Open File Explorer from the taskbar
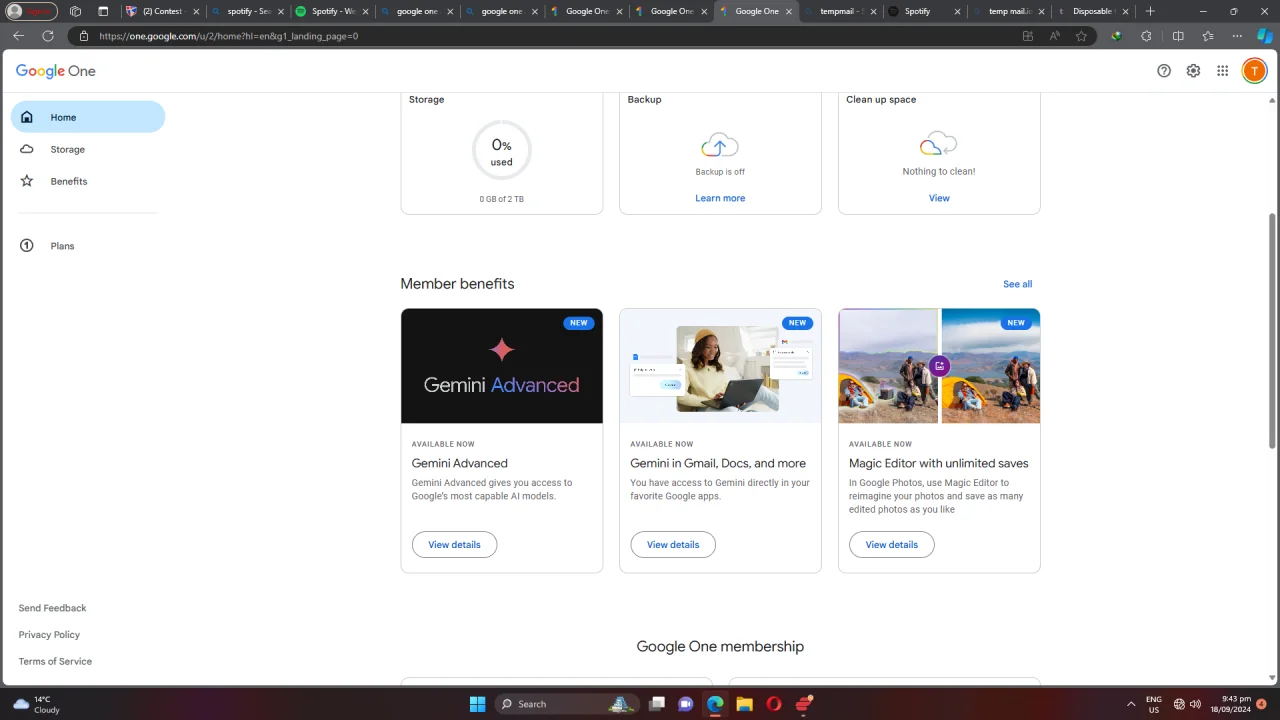The height and width of the screenshot is (720, 1280). point(744,704)
